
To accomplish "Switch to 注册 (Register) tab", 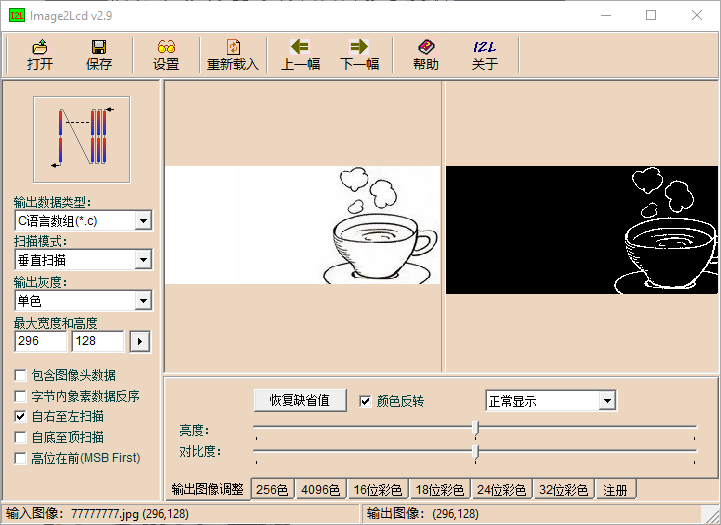I will coord(616,490).
